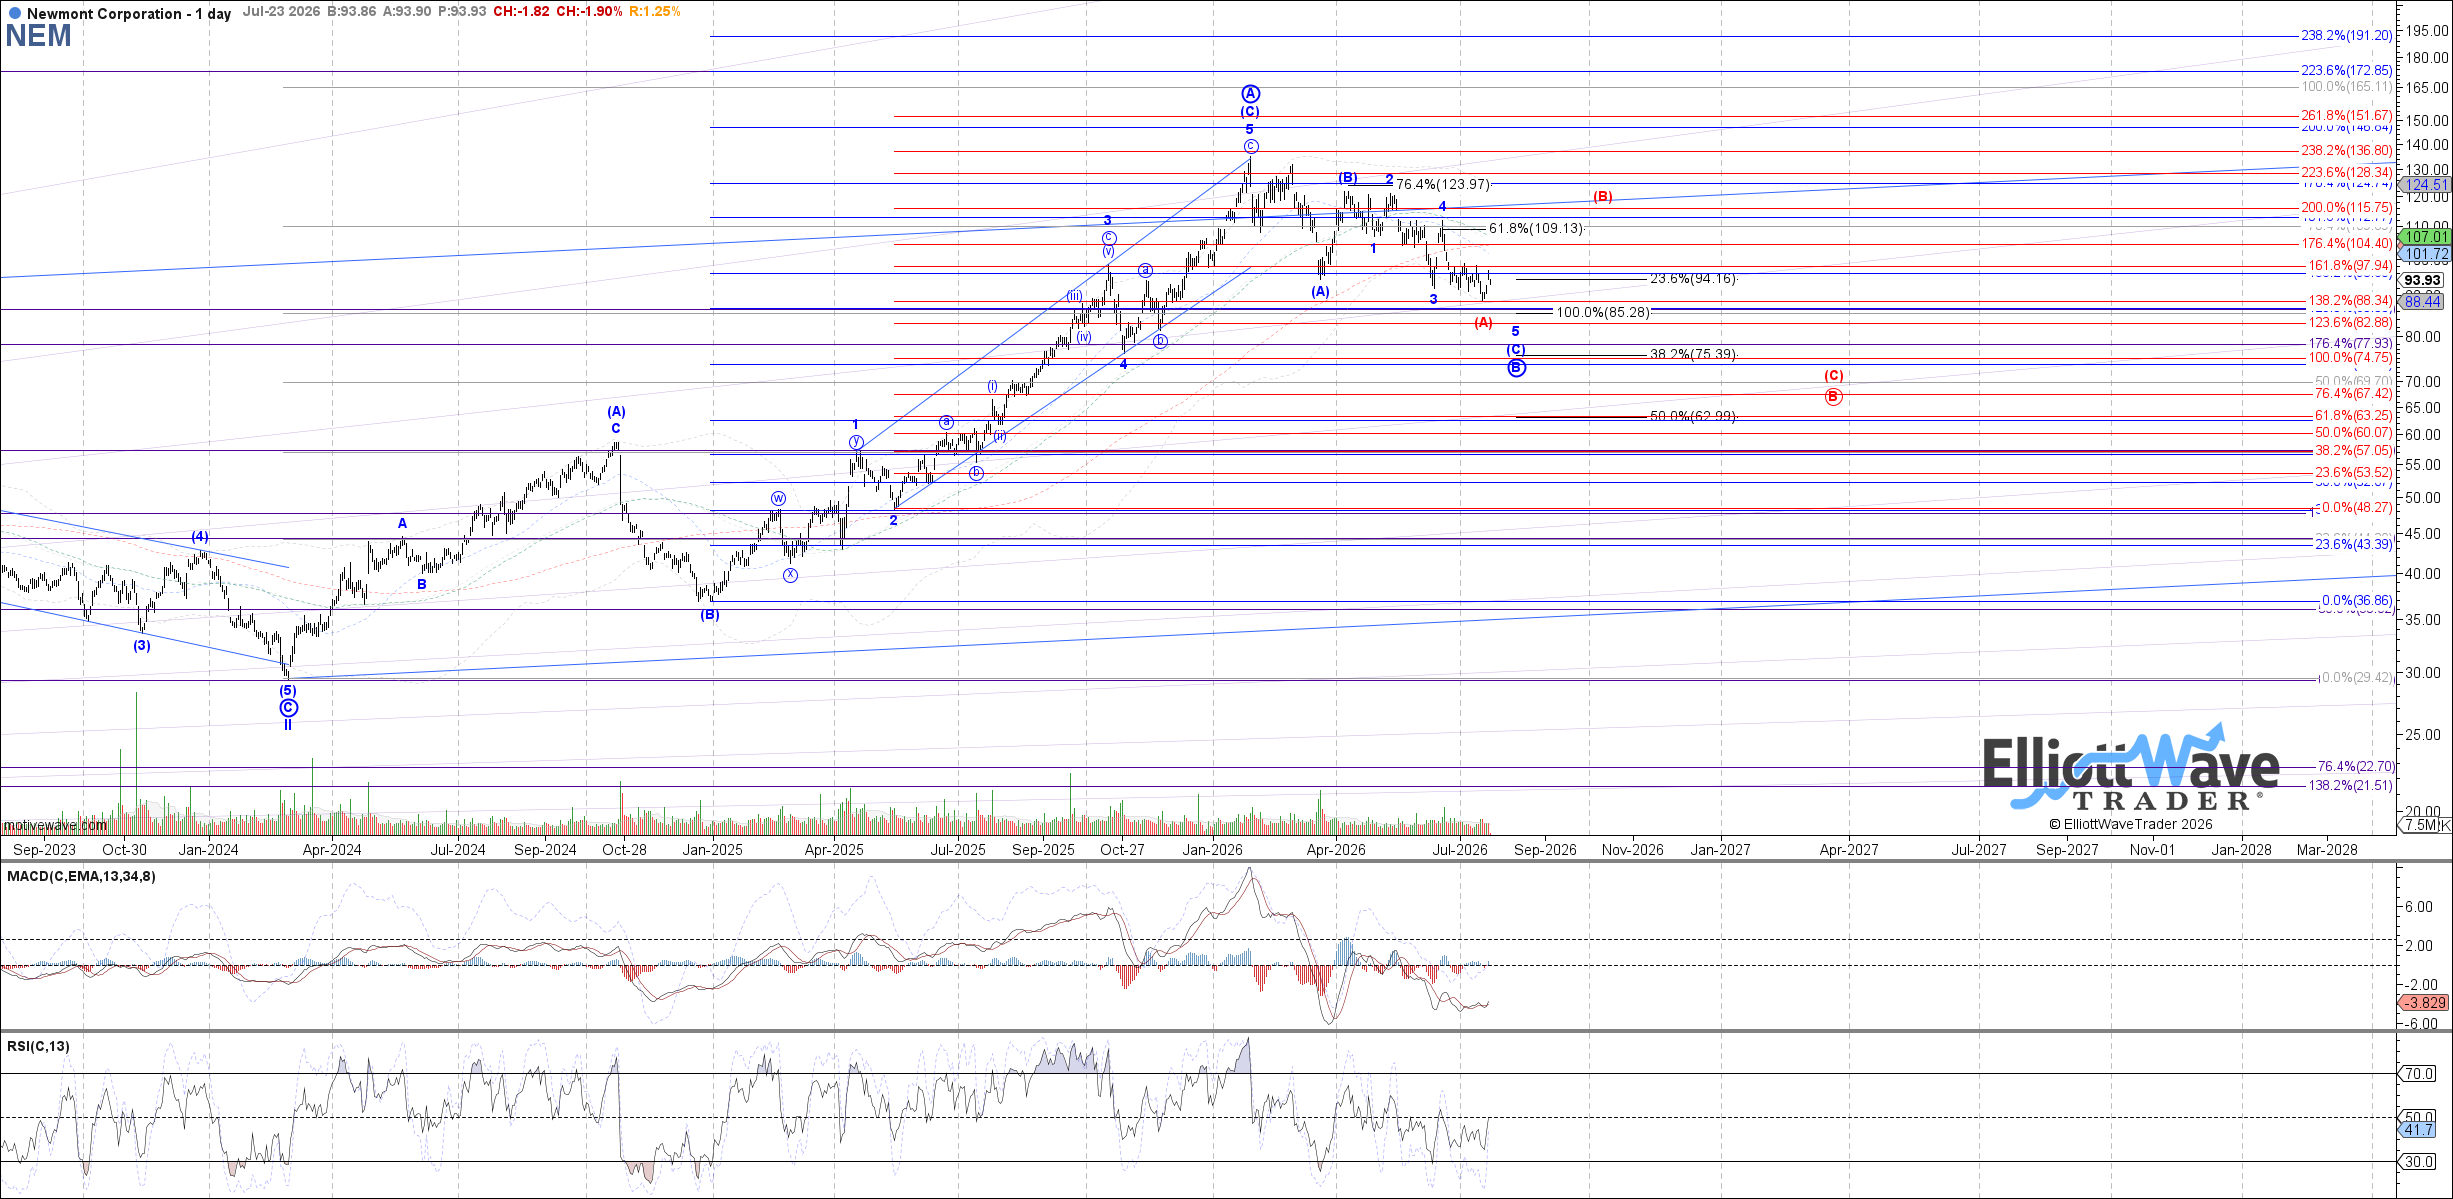Click the © ElliottWaveTrader 2026 copyright text
Screen dimensions: 2453x1199
2131,824
